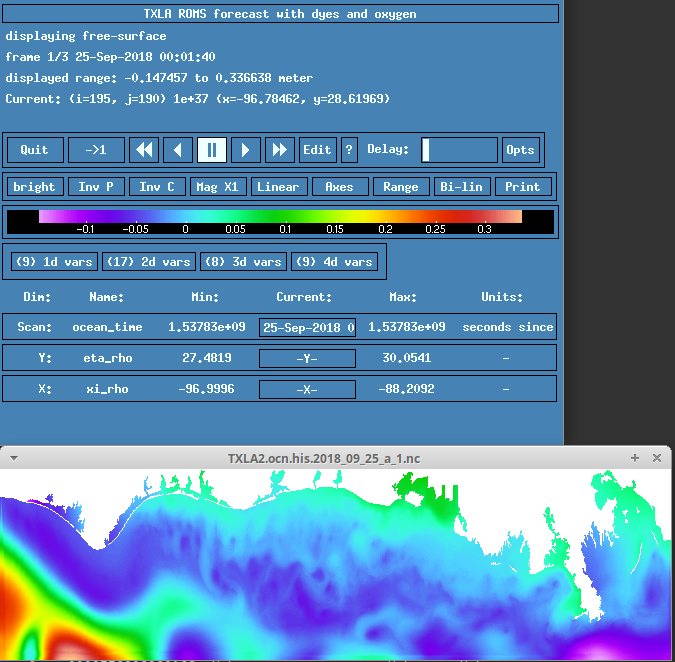This screenshot has height=662, width=675.
Task: Toggle Inv P to invert picture
Action: [96, 187]
